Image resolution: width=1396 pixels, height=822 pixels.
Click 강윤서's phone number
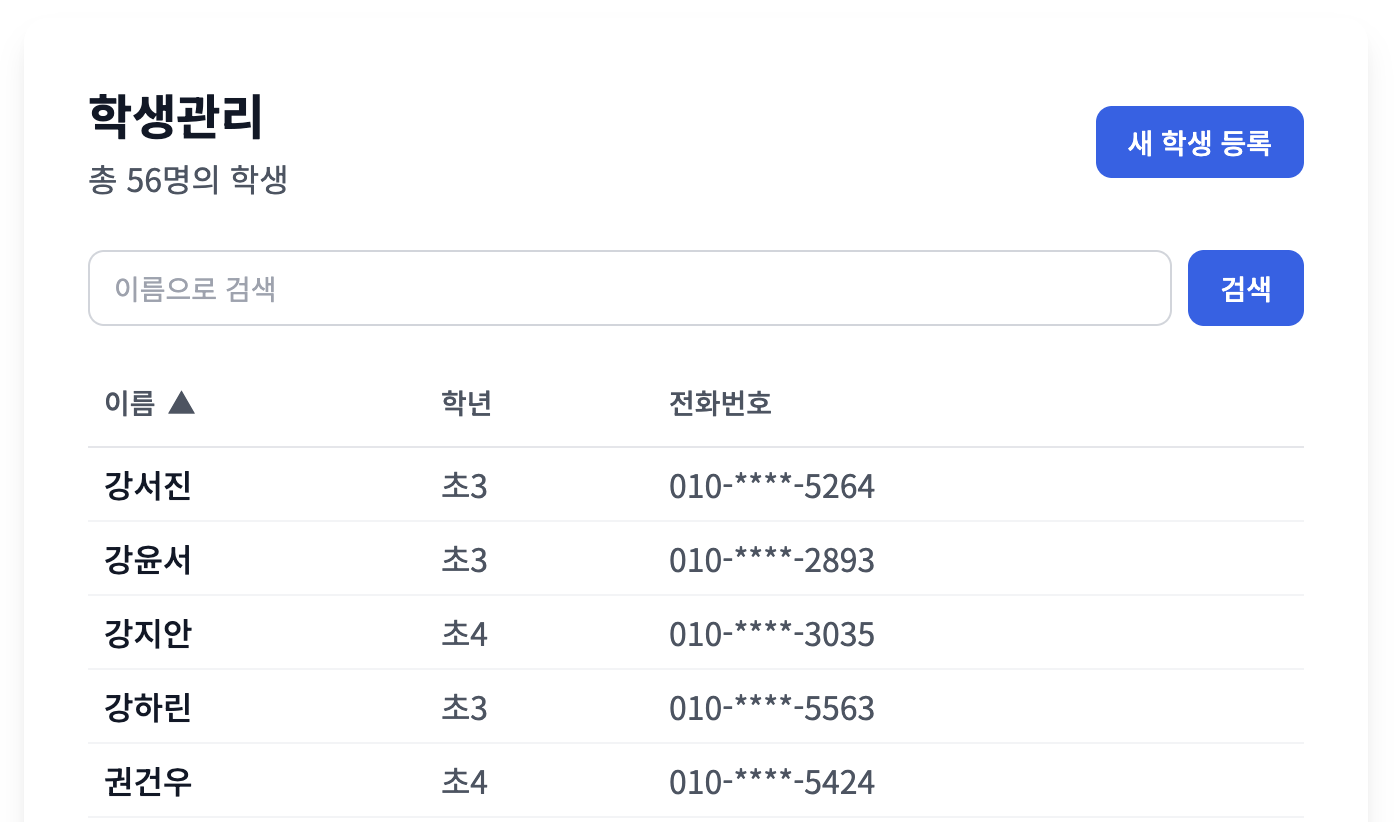coord(771,559)
